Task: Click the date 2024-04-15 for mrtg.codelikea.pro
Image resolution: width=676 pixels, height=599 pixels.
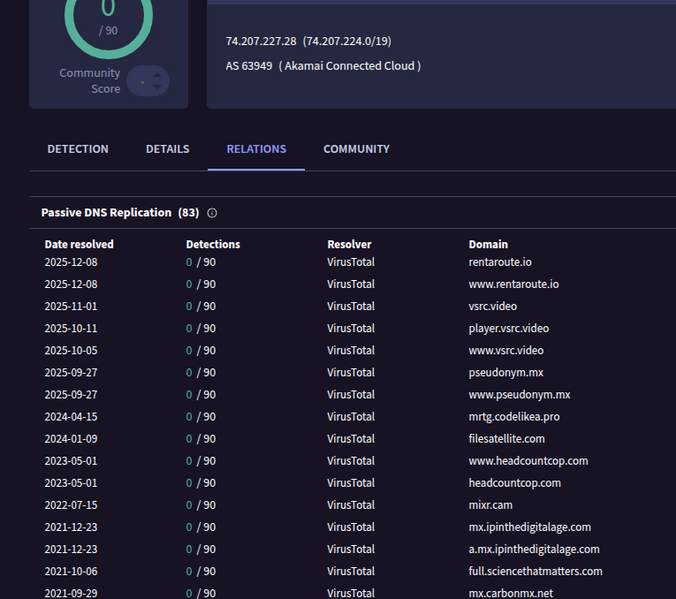Action: (x=71, y=417)
